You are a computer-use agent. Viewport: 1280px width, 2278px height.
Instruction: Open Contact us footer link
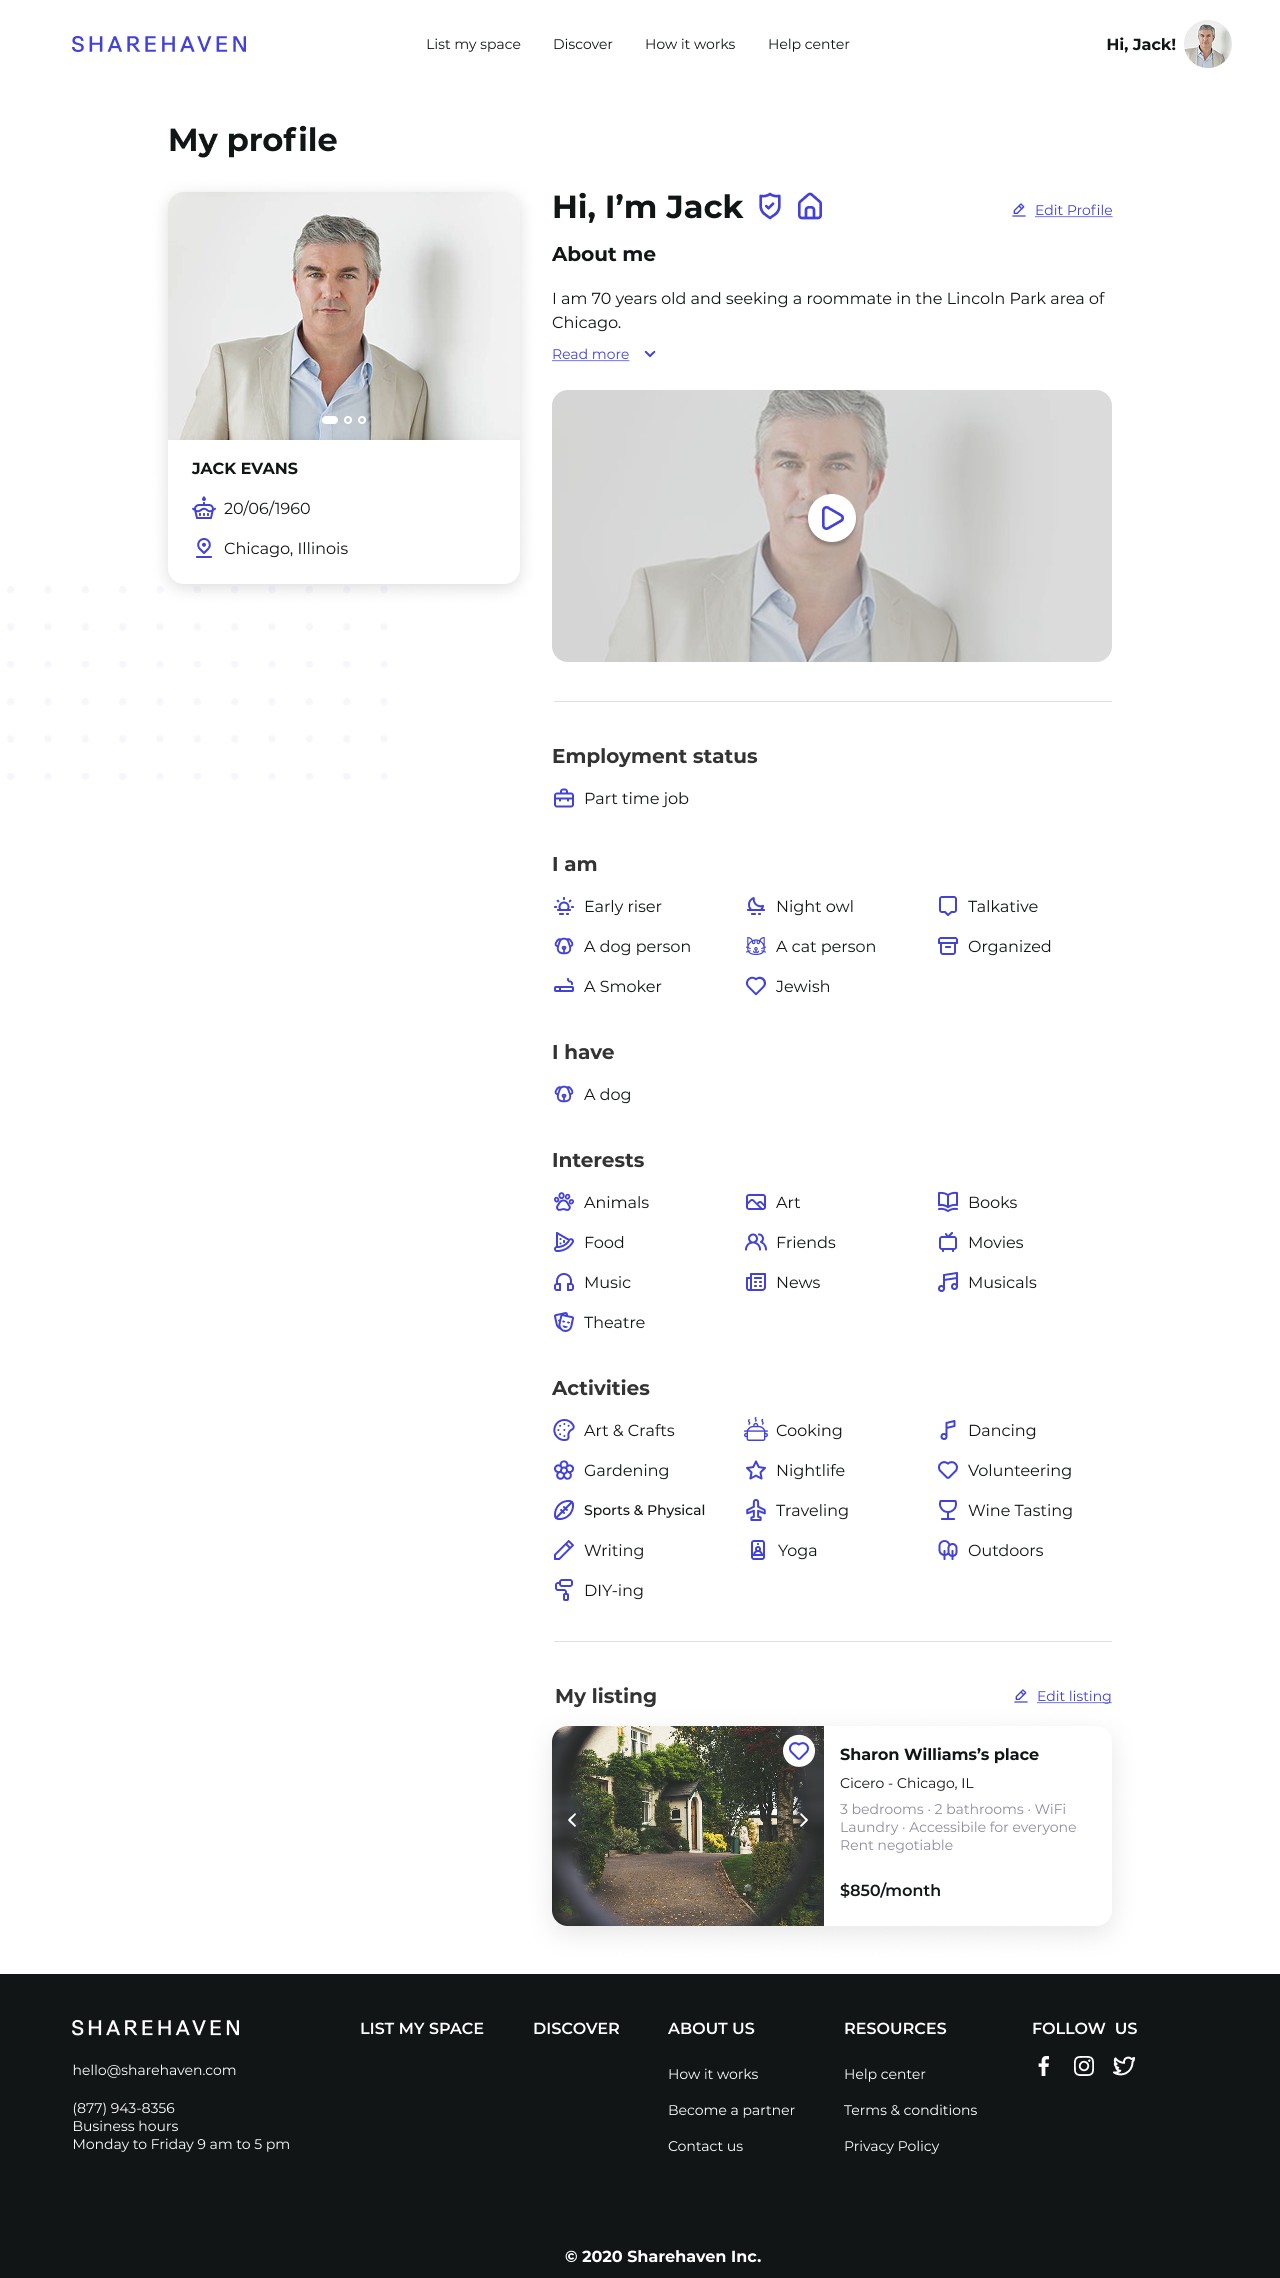coord(705,2146)
